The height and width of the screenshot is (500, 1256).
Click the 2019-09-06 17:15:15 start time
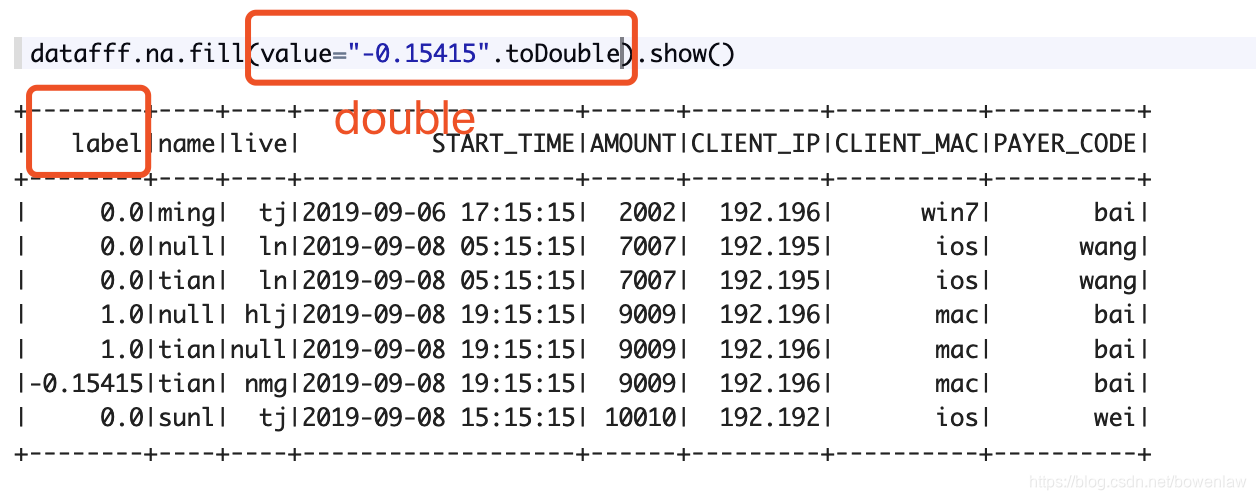point(439,212)
